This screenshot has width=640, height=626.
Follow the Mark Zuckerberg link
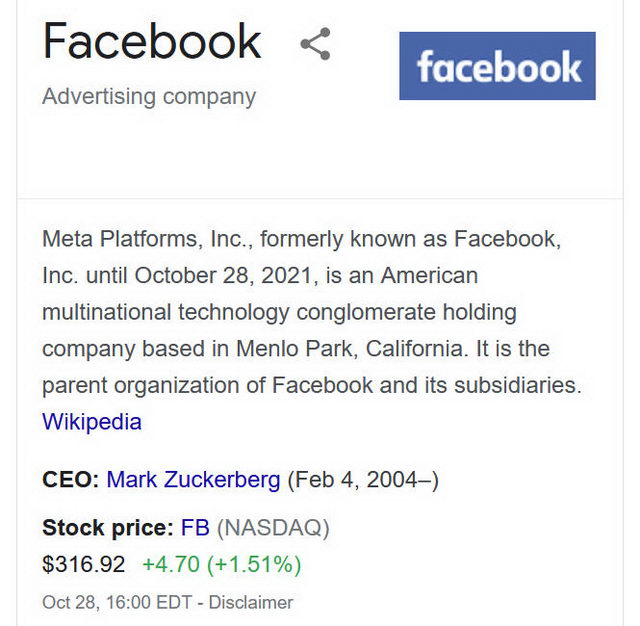click(193, 480)
